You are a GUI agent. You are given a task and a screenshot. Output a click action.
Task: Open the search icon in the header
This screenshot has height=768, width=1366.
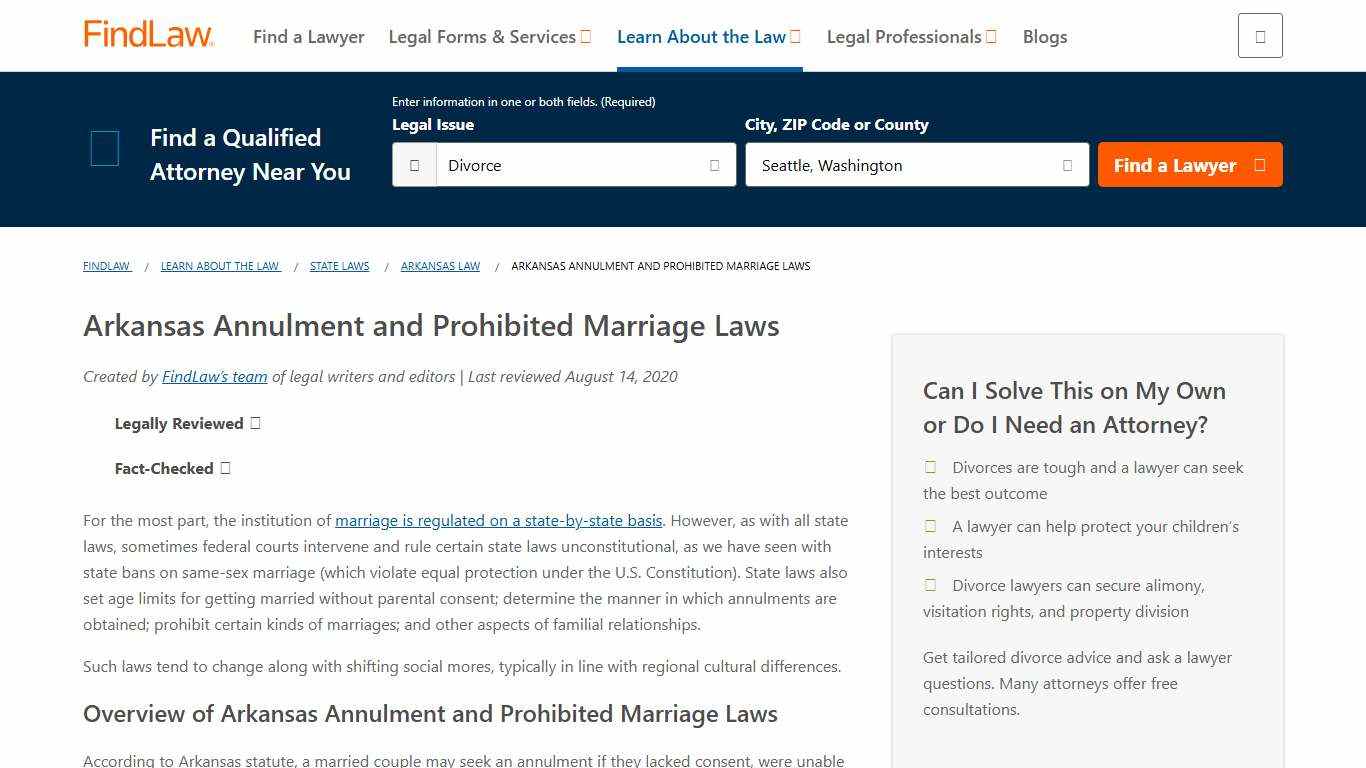(x=1259, y=34)
